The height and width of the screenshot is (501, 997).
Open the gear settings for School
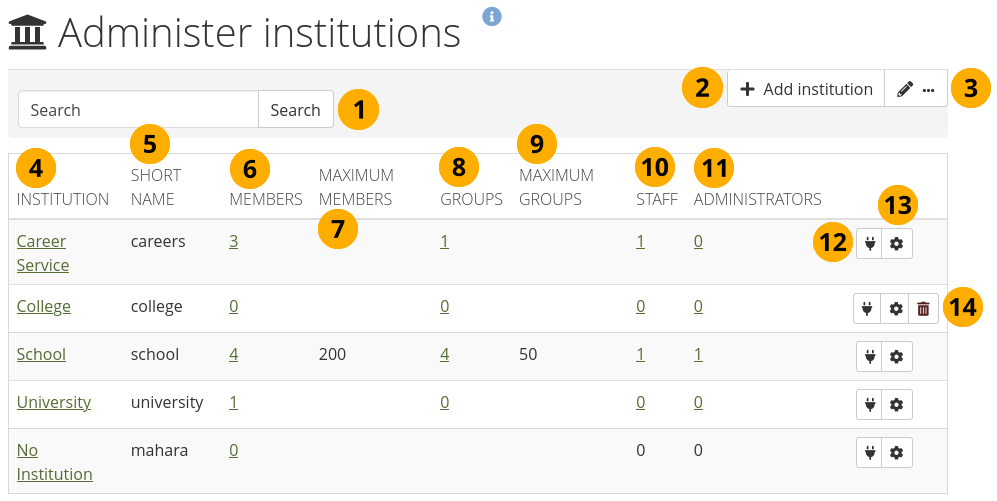[x=897, y=356]
